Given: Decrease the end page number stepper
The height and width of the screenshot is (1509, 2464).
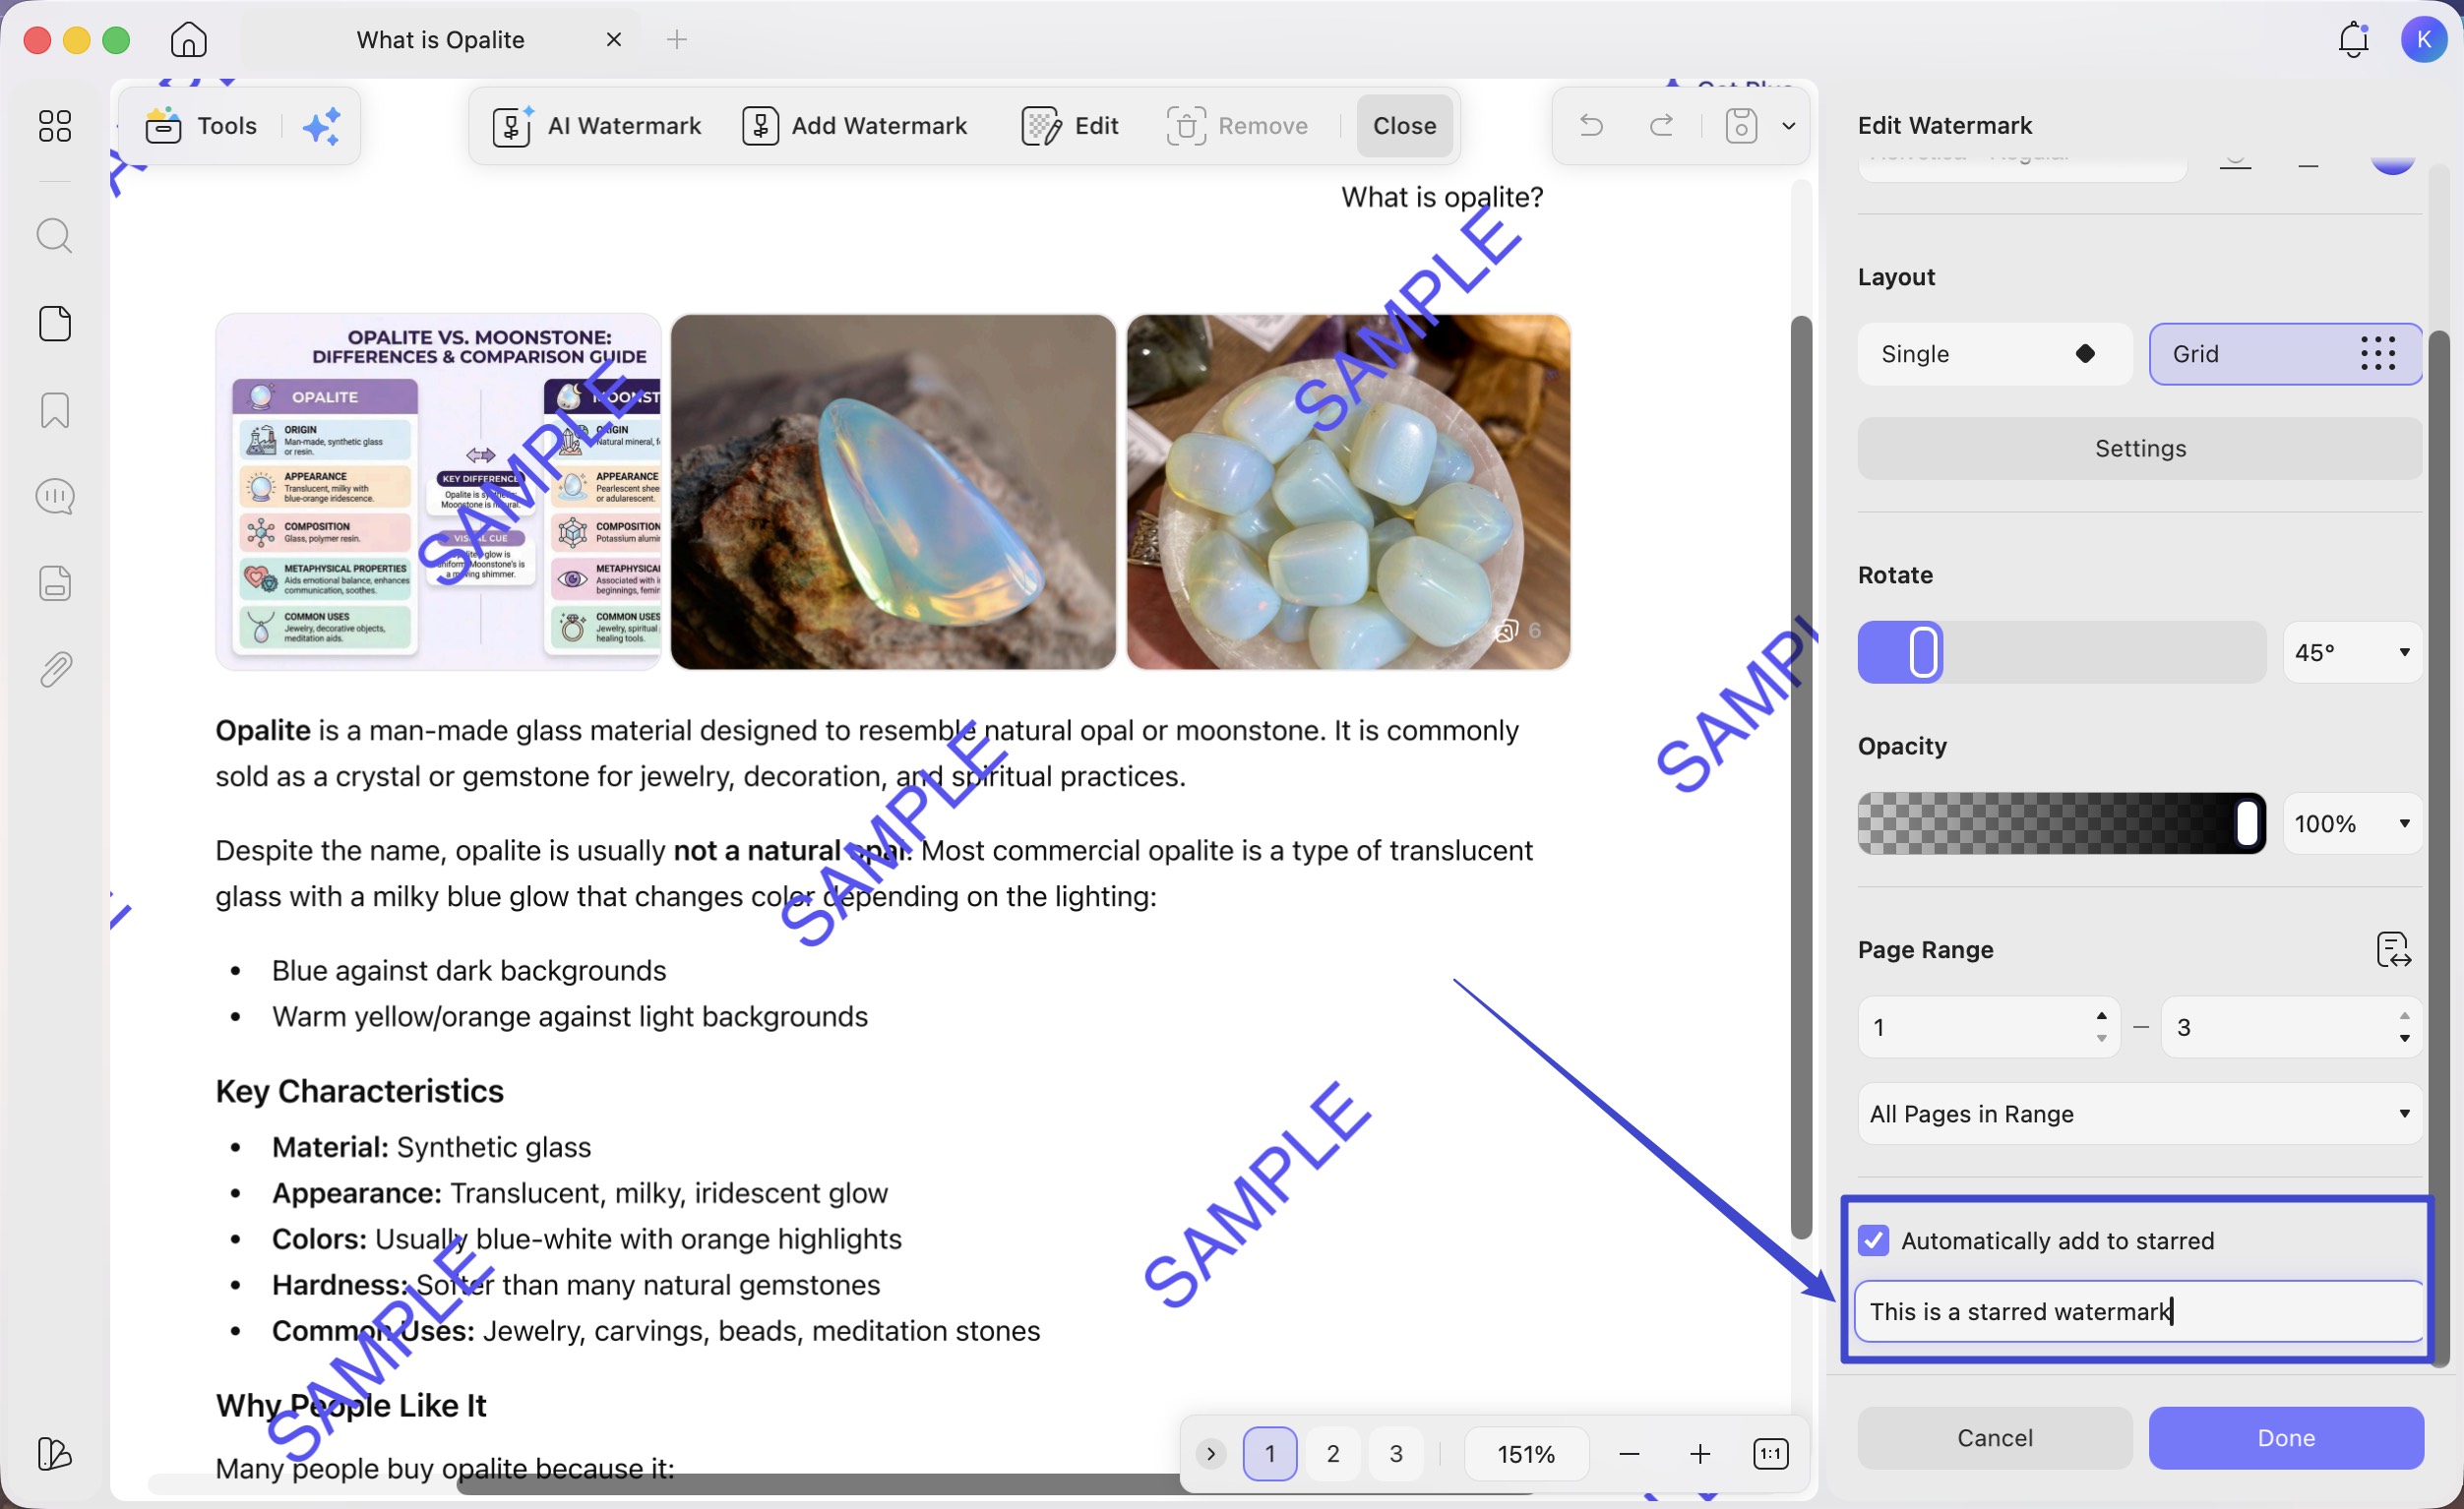Looking at the screenshot, I should coord(2405,1039).
